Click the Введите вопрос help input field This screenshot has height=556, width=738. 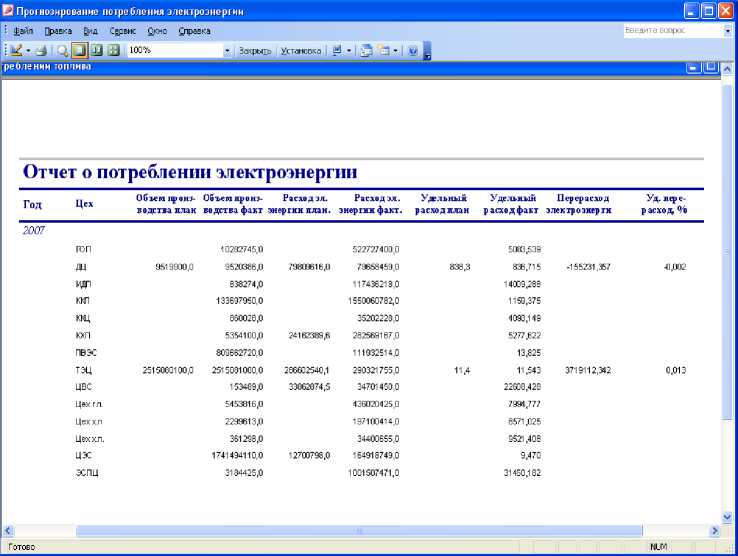pos(670,31)
